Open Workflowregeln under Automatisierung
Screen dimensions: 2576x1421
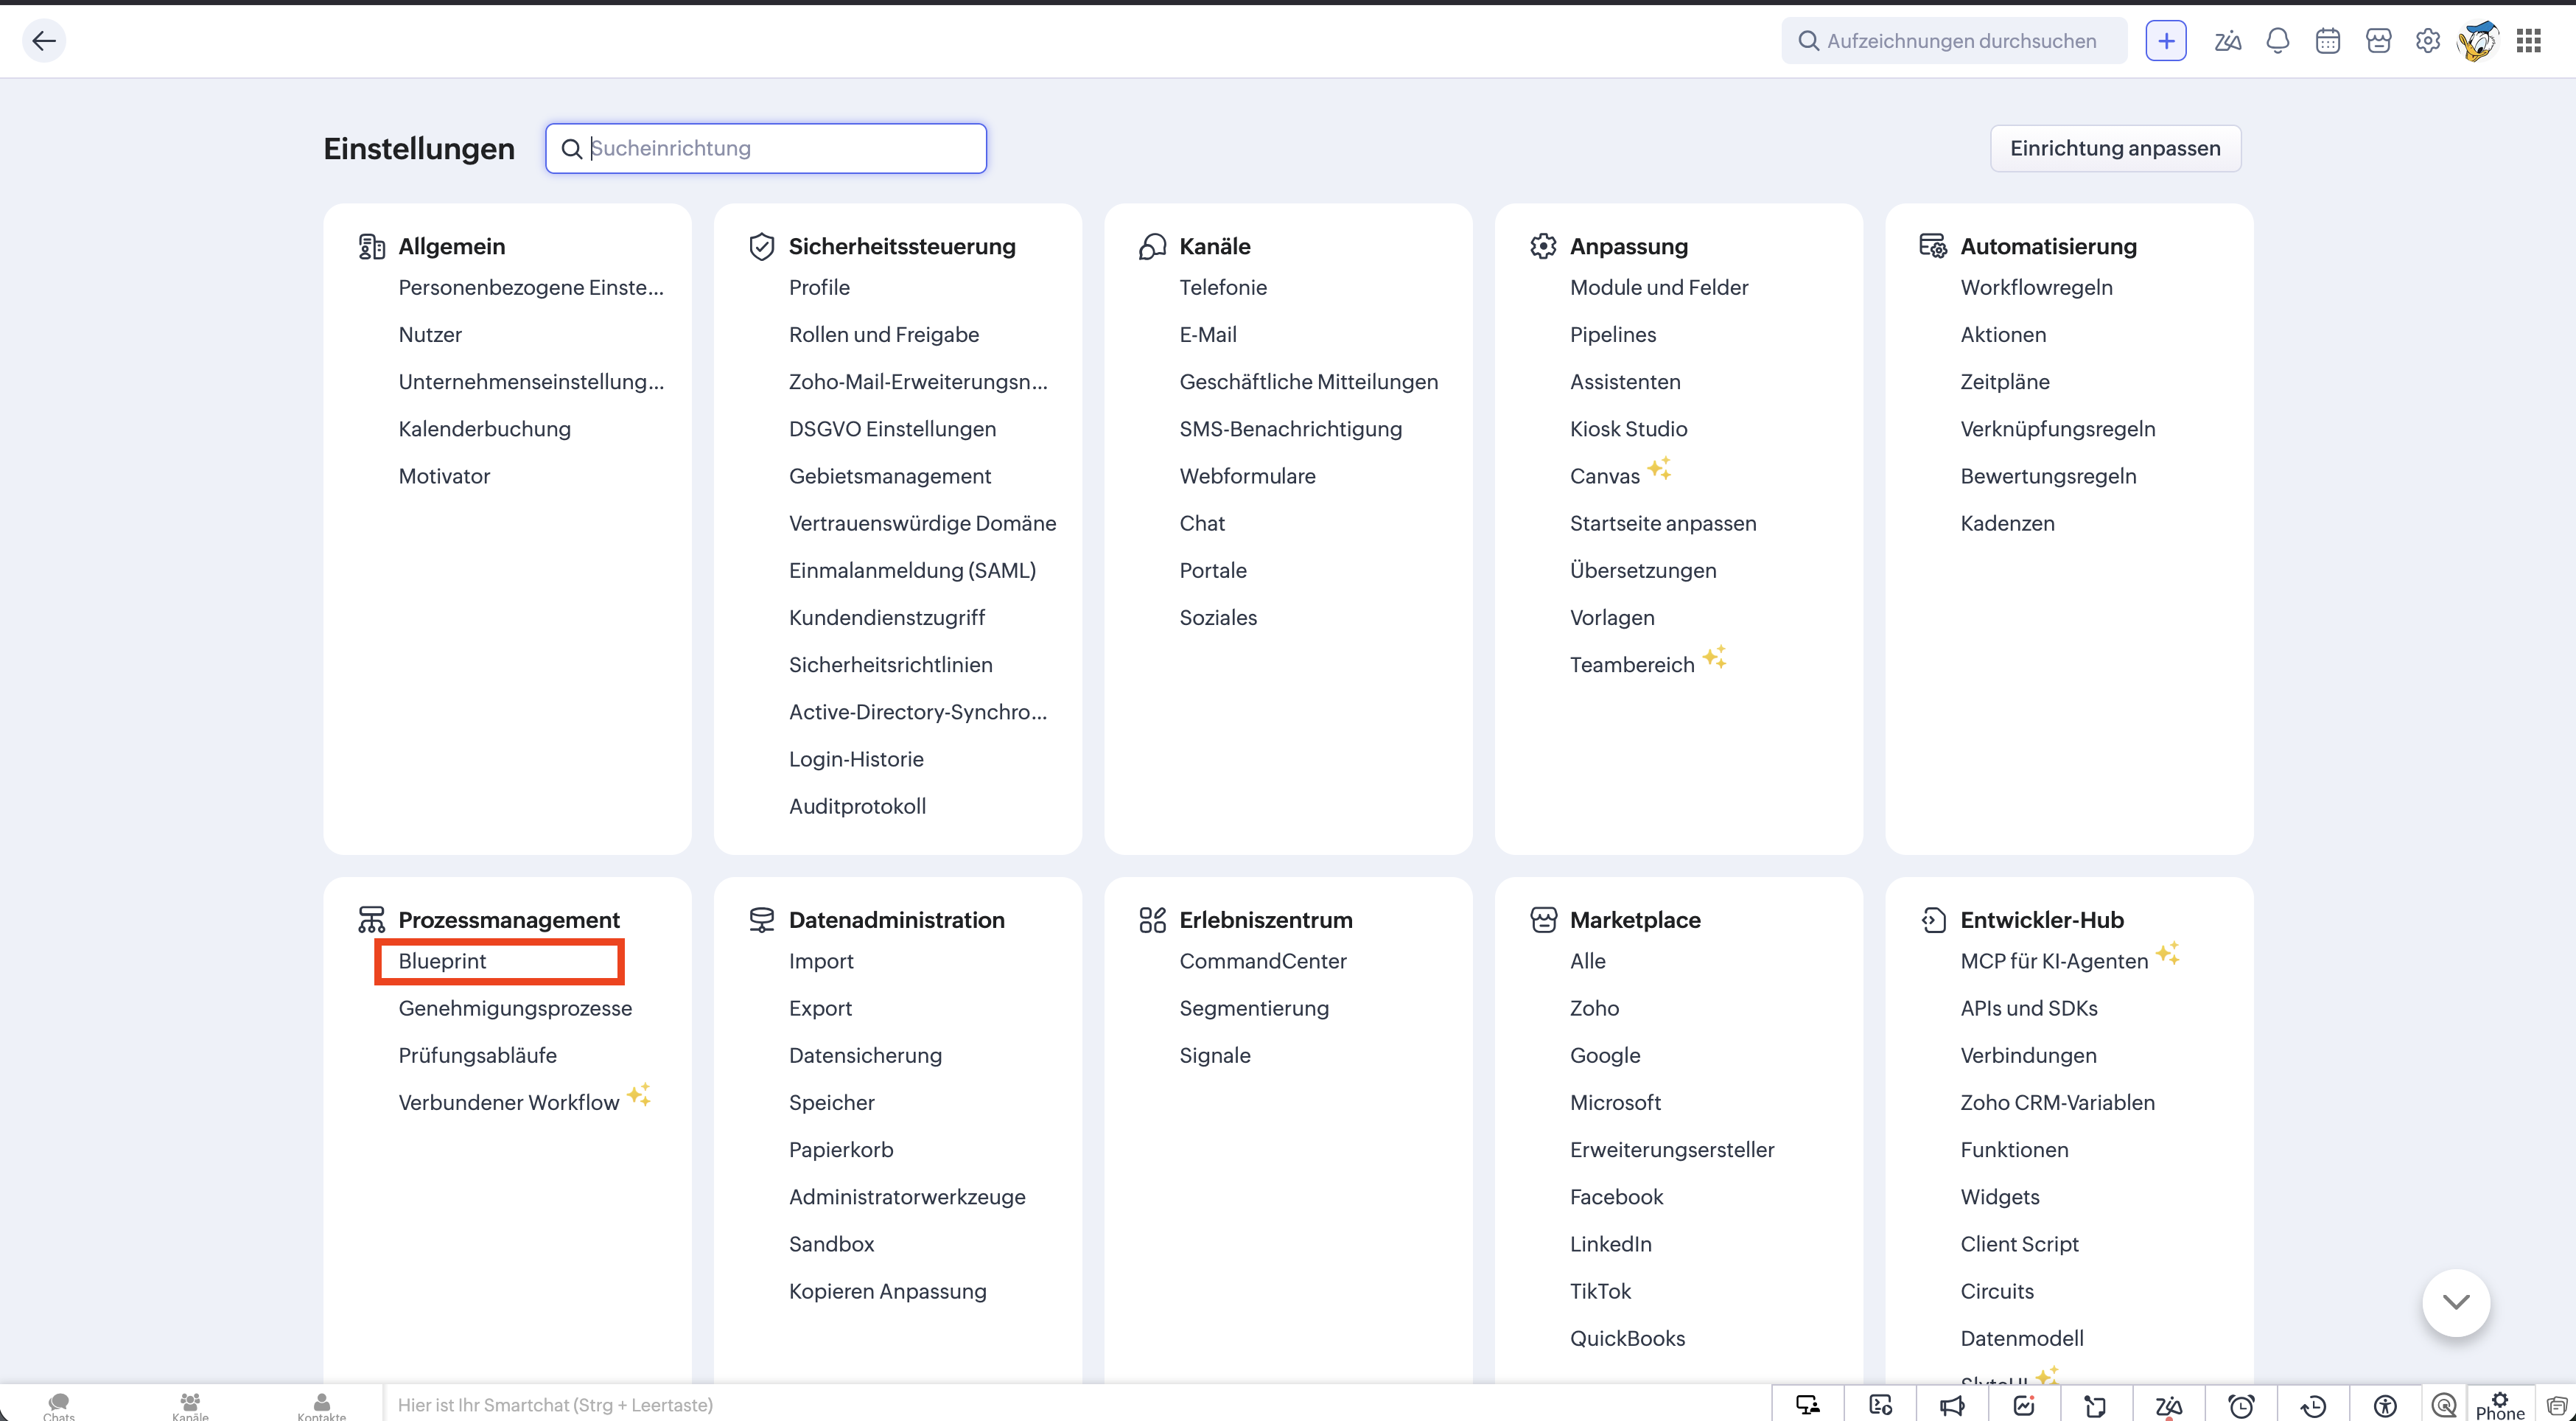(x=2036, y=287)
